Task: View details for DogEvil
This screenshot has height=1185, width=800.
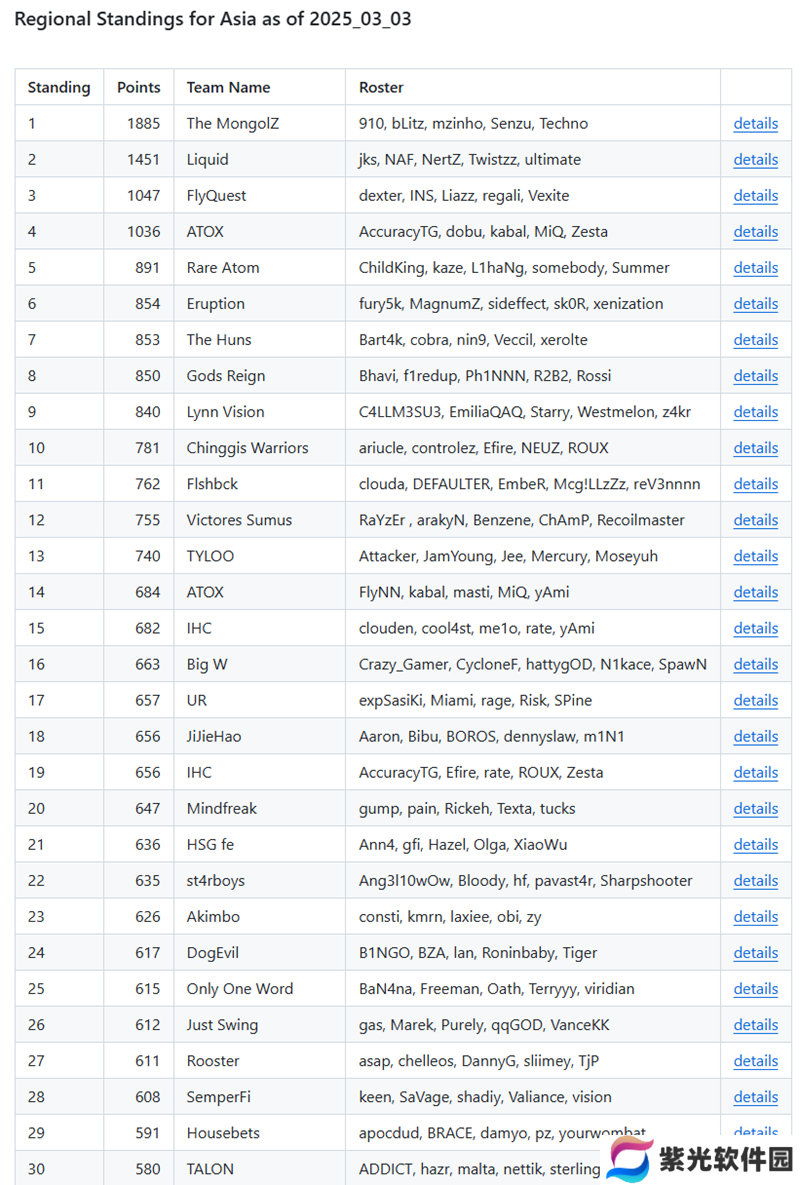Action: tap(755, 953)
